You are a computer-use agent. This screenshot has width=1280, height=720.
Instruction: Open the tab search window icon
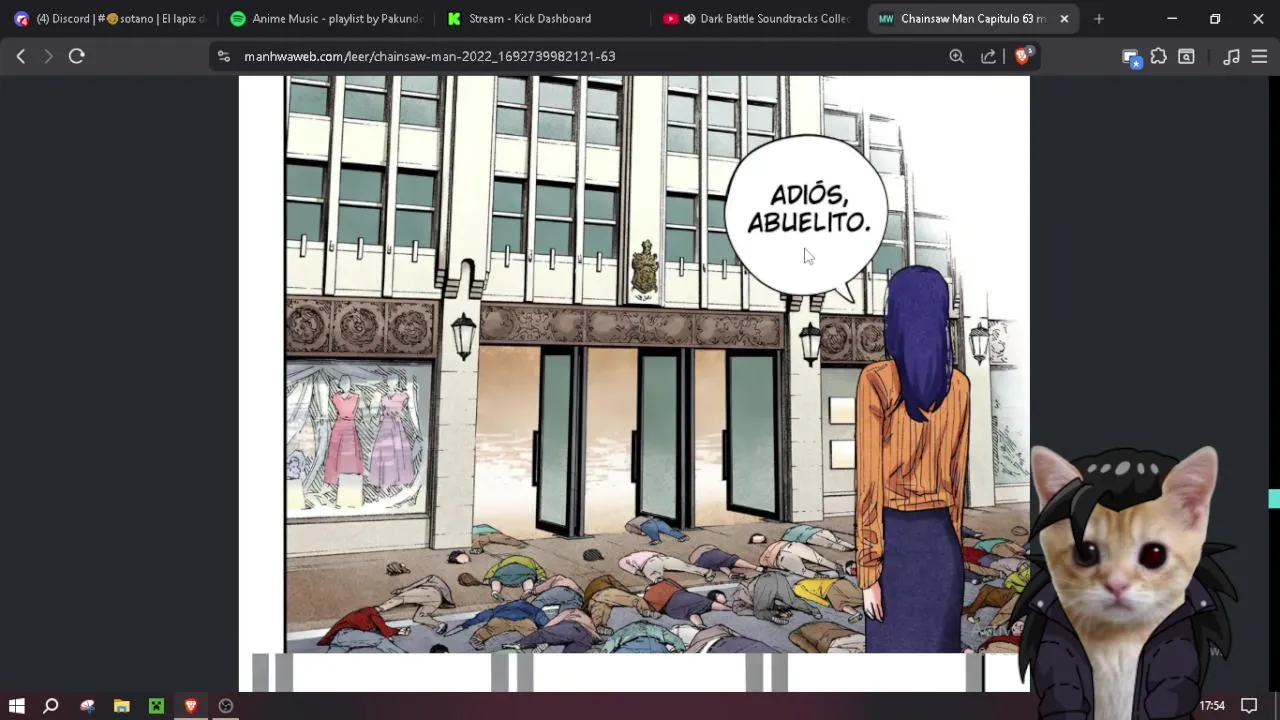click(1186, 57)
